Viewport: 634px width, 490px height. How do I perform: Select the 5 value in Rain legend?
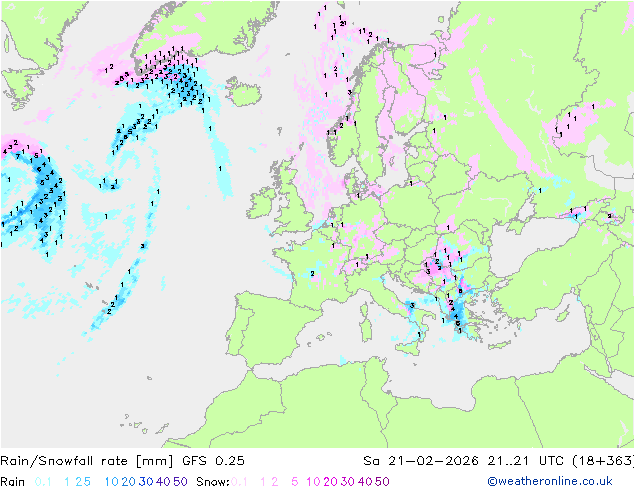(87, 482)
